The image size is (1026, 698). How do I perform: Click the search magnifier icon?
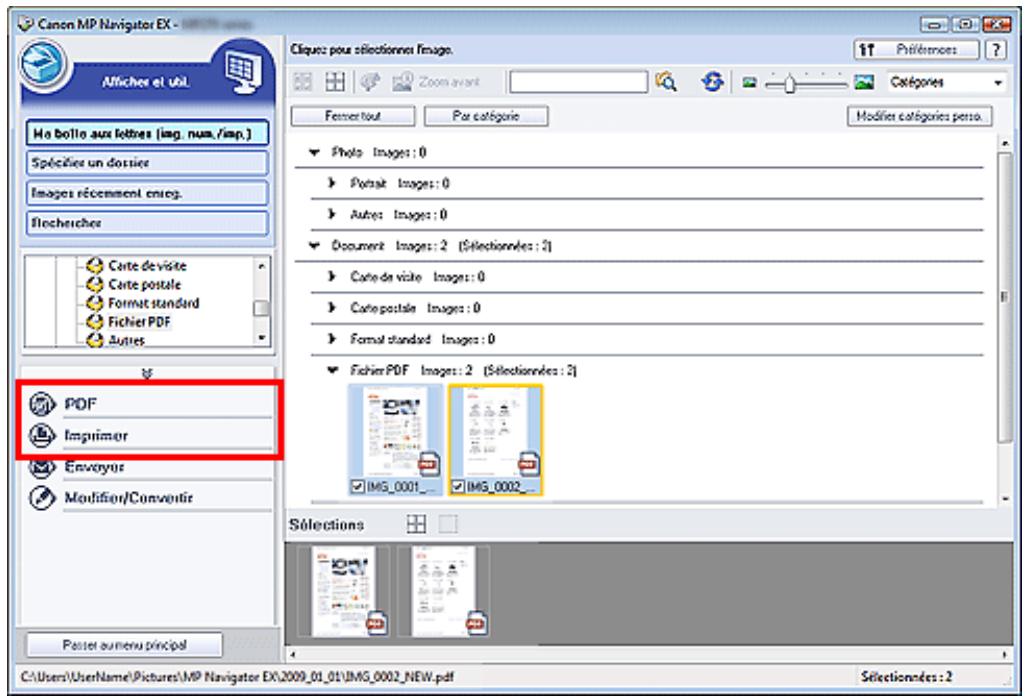666,82
